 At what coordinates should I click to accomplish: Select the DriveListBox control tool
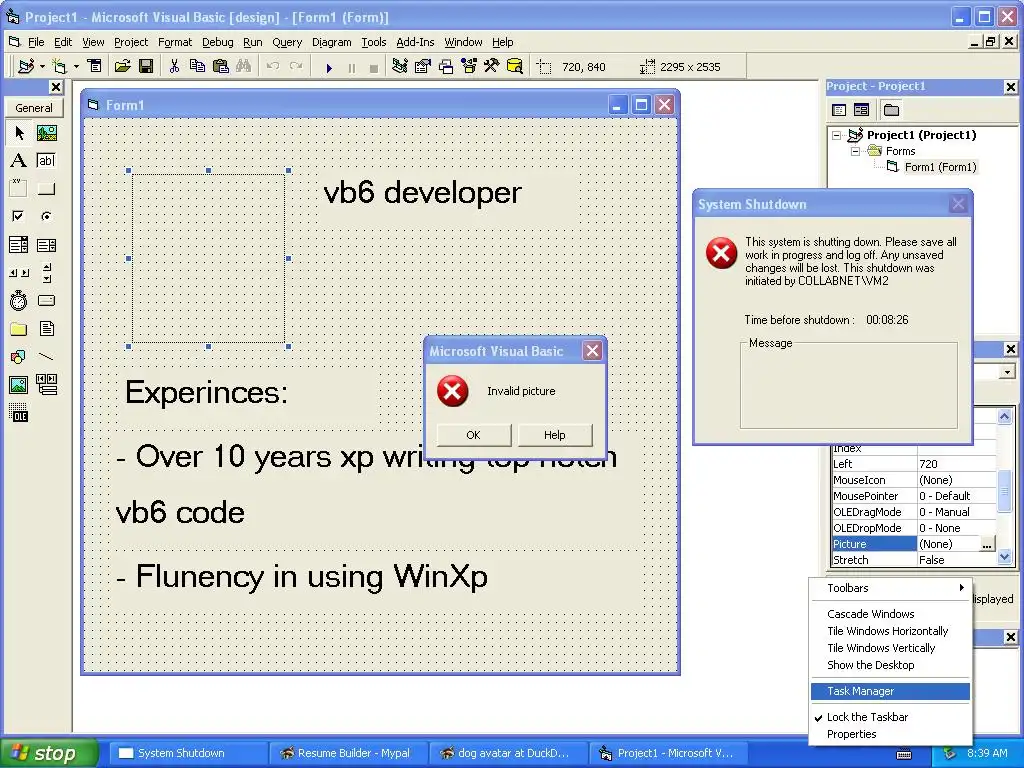coord(46,300)
